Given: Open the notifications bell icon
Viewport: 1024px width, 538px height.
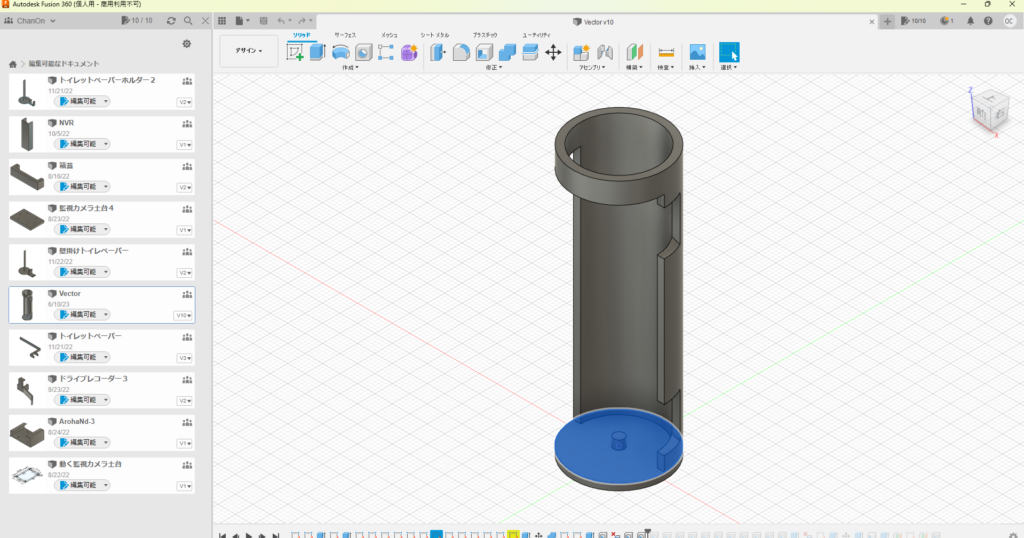Looking at the screenshot, I should pyautogui.click(x=970, y=20).
